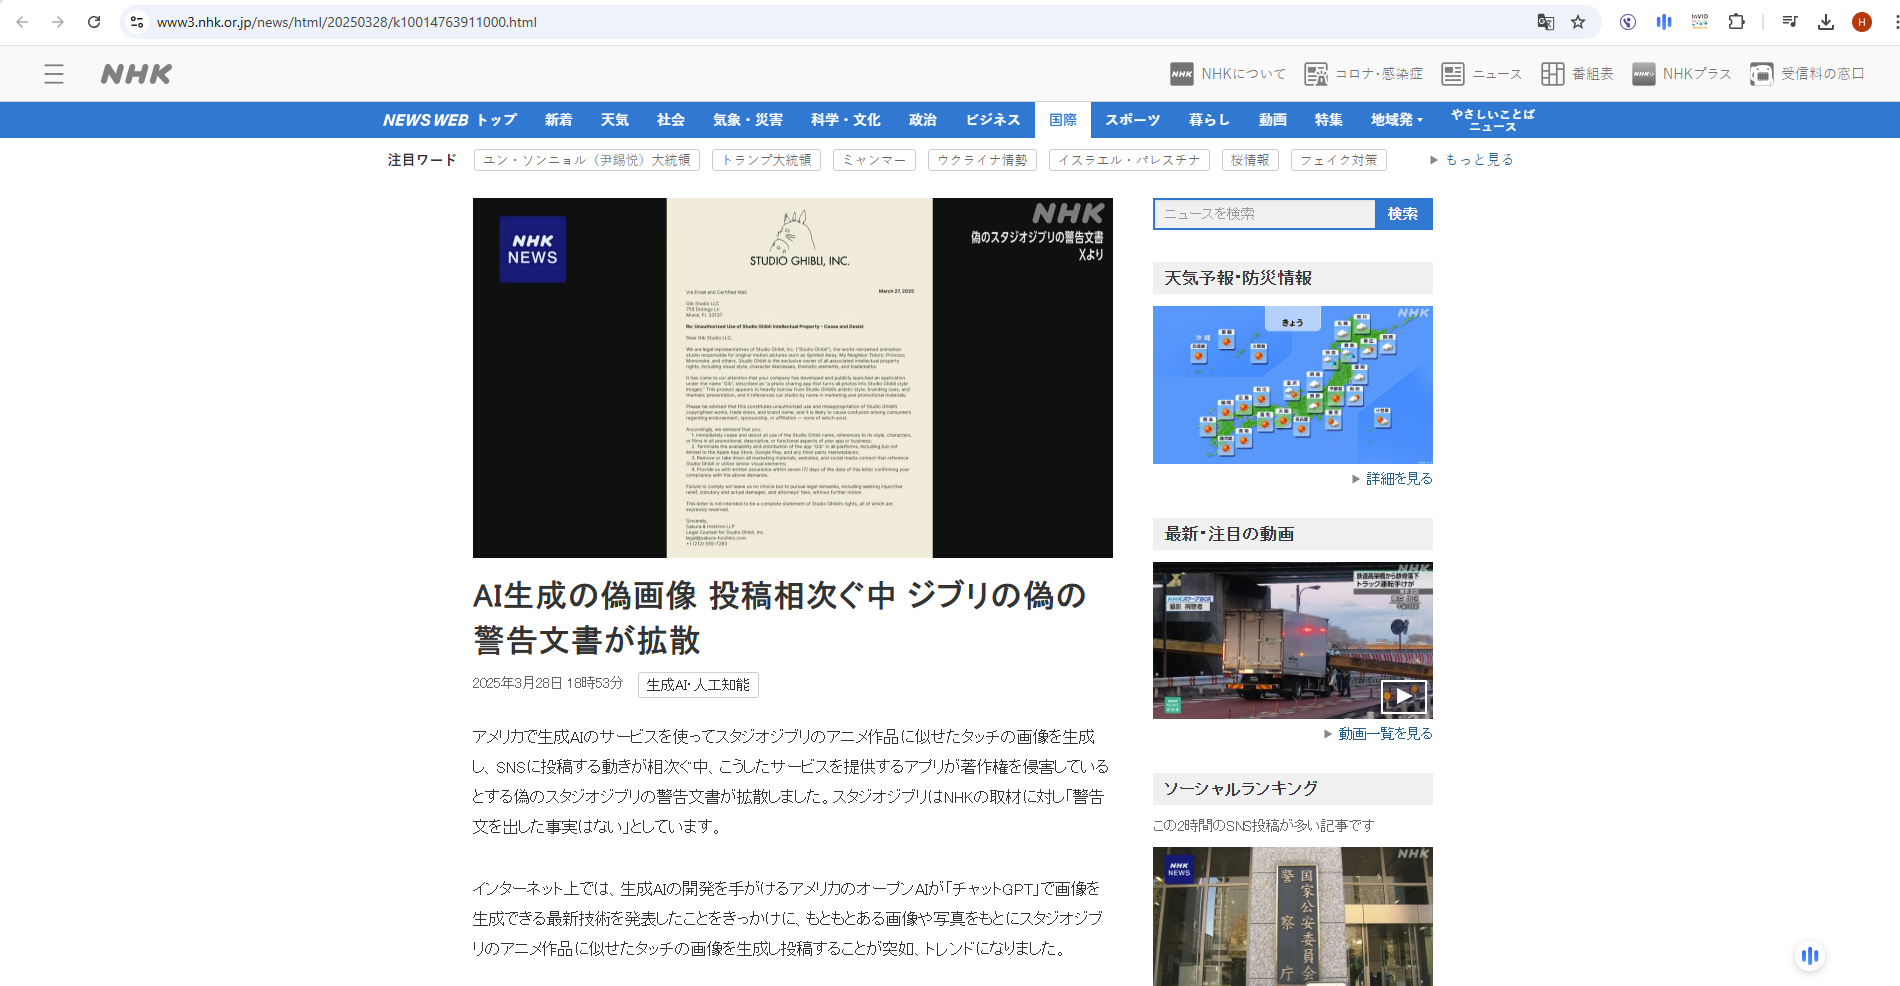Switch to the スポーツ tab
Viewport: 1900px width, 986px height.
(x=1132, y=120)
